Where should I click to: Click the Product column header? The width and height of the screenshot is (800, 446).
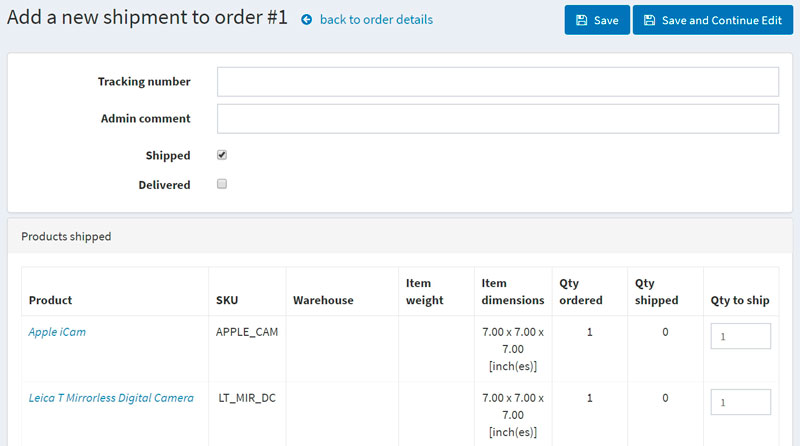pos(51,300)
